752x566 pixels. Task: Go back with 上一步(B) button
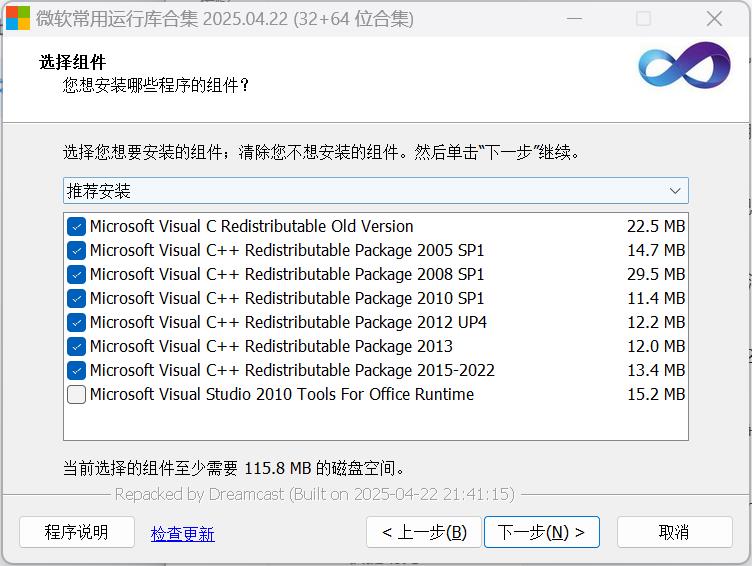[424, 532]
